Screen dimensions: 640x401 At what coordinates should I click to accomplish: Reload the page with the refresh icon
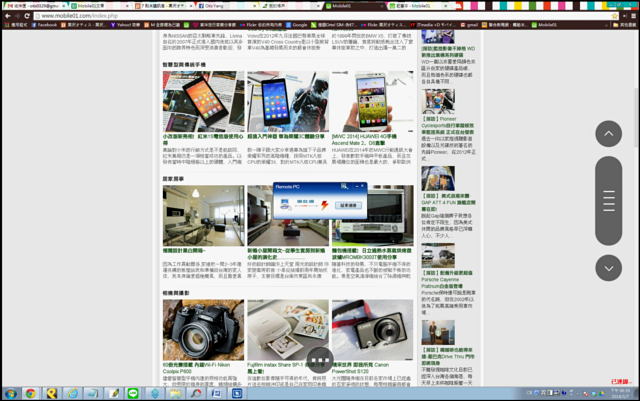(x=27, y=16)
